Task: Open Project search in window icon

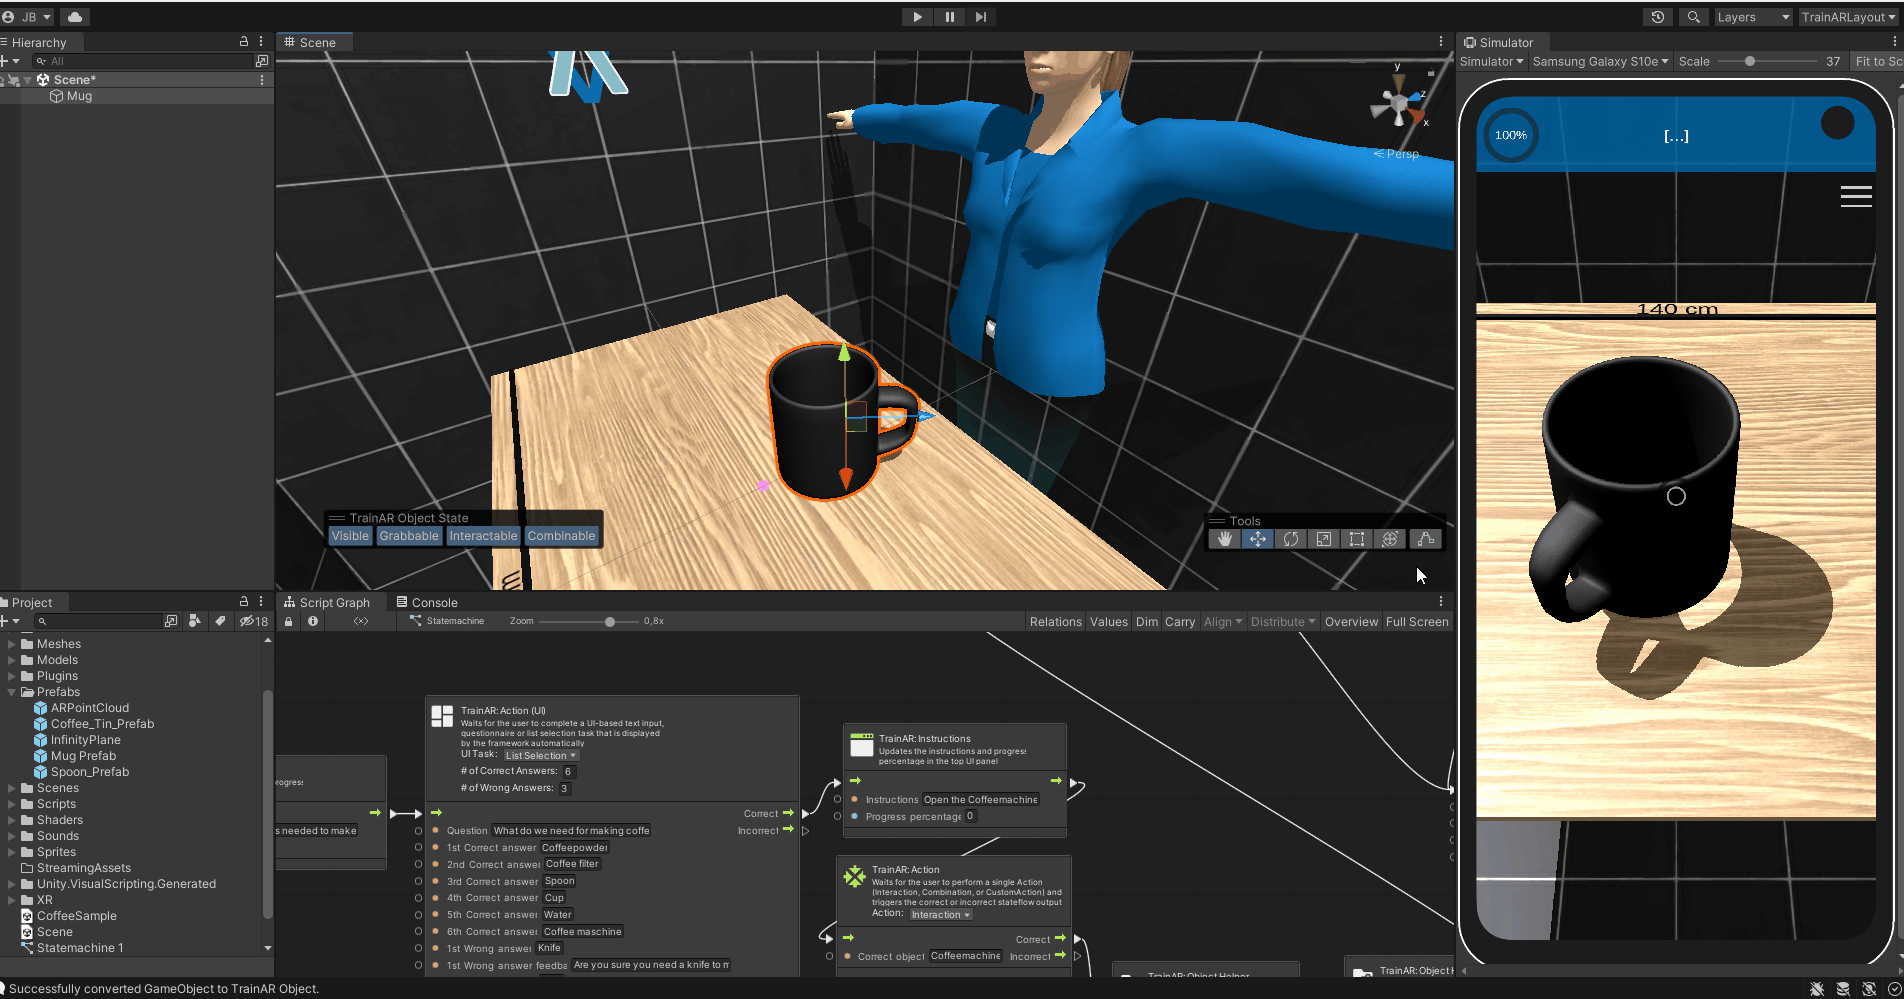Action: pos(171,621)
